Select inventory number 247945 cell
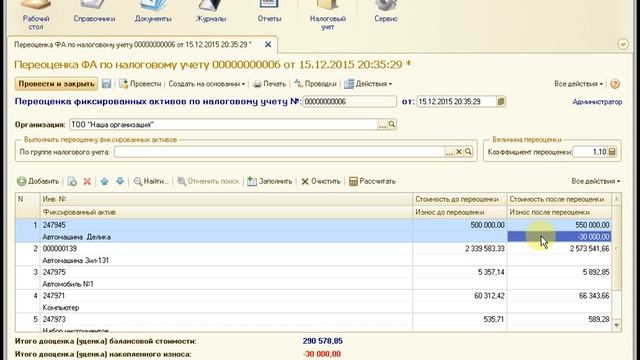This screenshot has height=360, width=640. coord(226,225)
